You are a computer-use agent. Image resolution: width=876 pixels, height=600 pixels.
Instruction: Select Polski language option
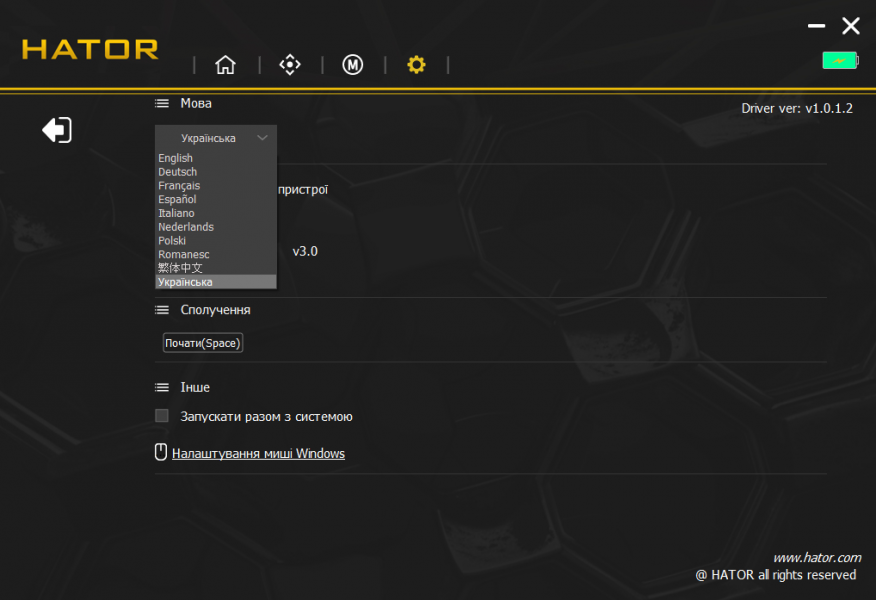172,241
